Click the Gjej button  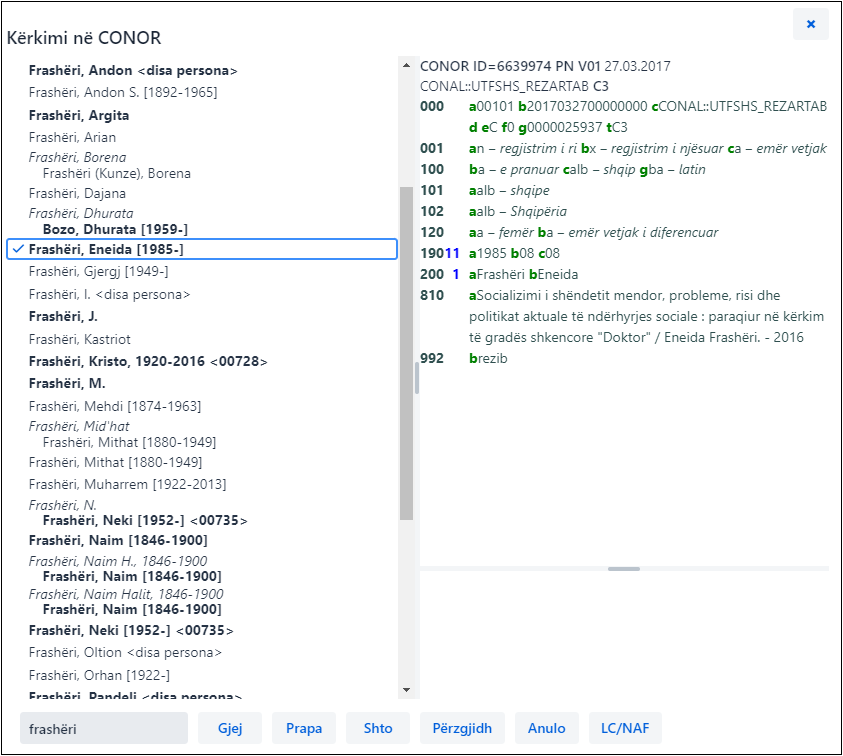[x=230, y=728]
